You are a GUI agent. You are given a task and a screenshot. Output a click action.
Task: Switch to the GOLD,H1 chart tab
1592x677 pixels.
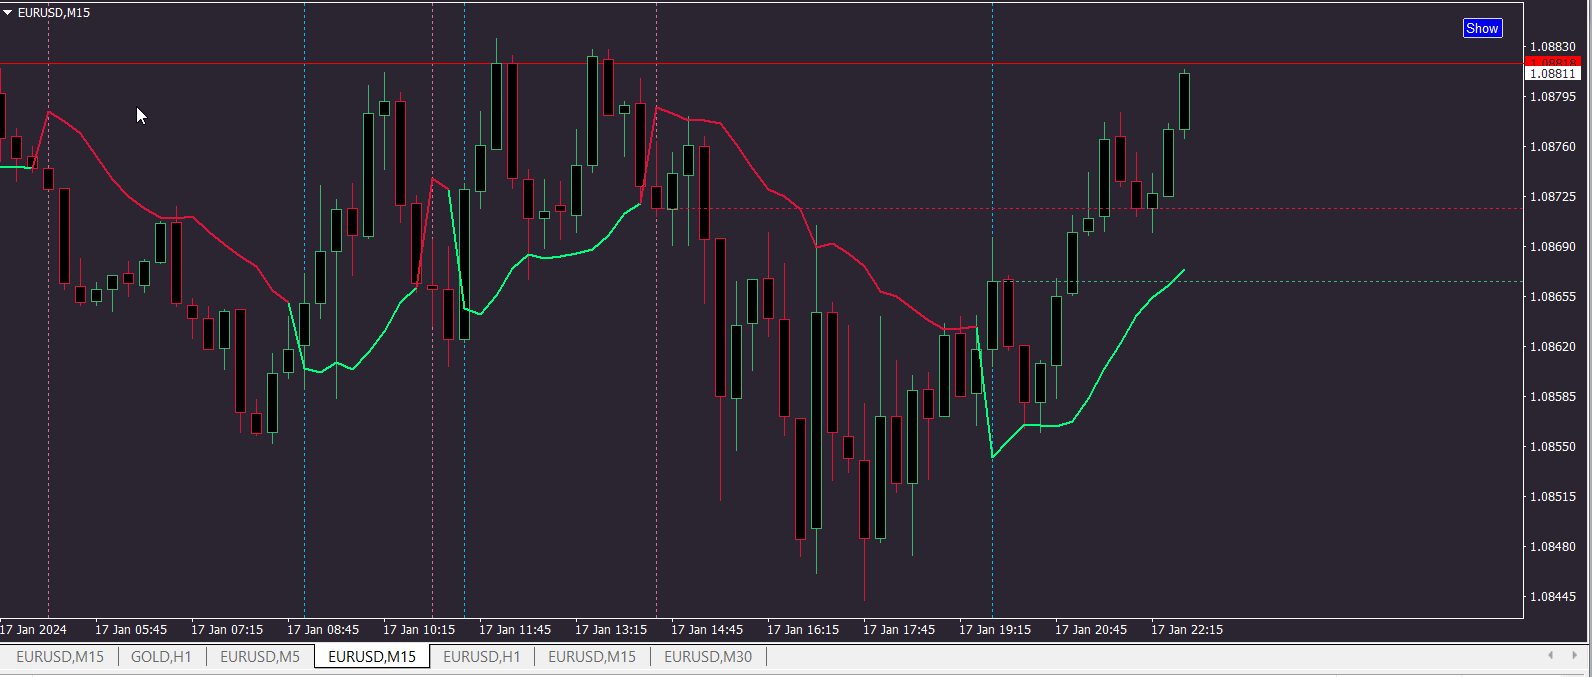(161, 656)
